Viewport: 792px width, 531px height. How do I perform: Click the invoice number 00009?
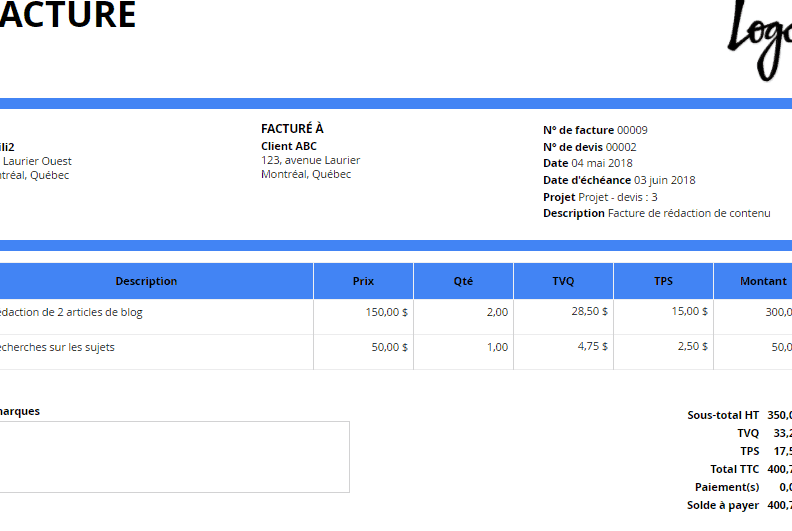(x=632, y=130)
